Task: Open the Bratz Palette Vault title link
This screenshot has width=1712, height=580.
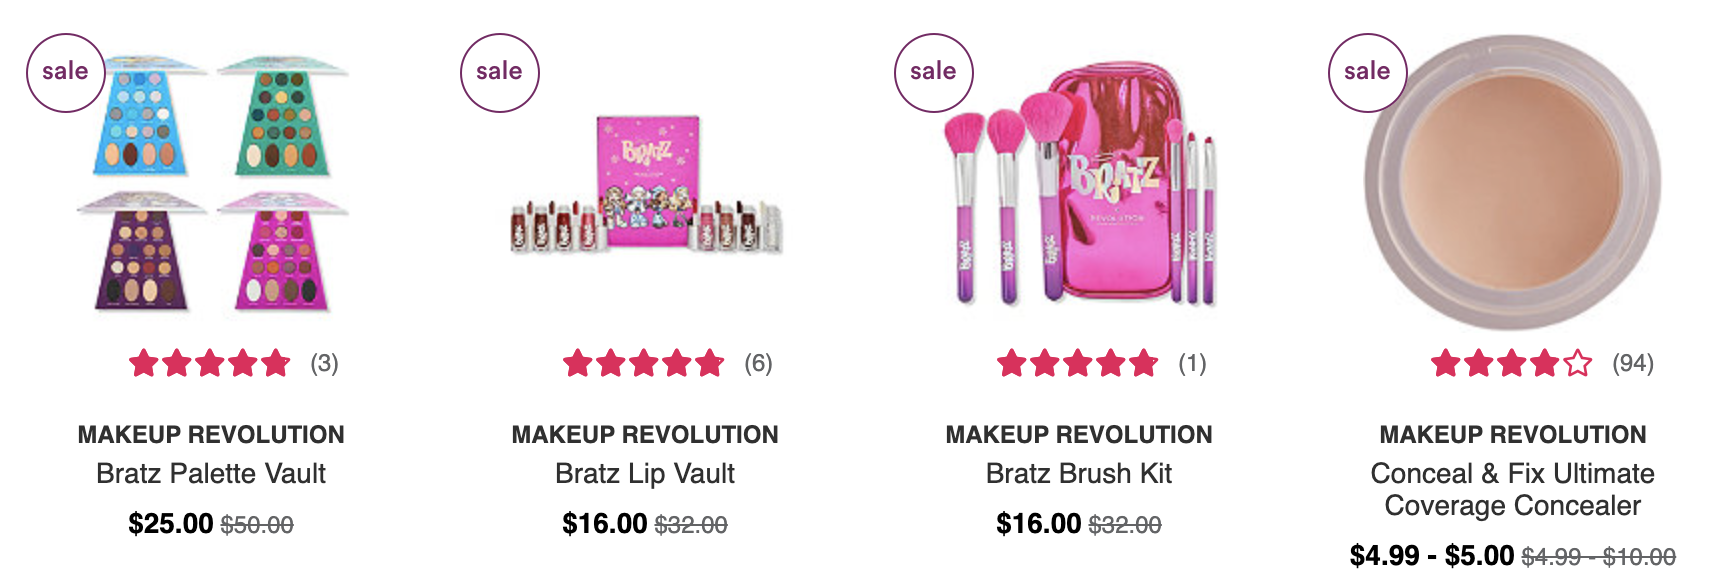Action: (x=211, y=473)
